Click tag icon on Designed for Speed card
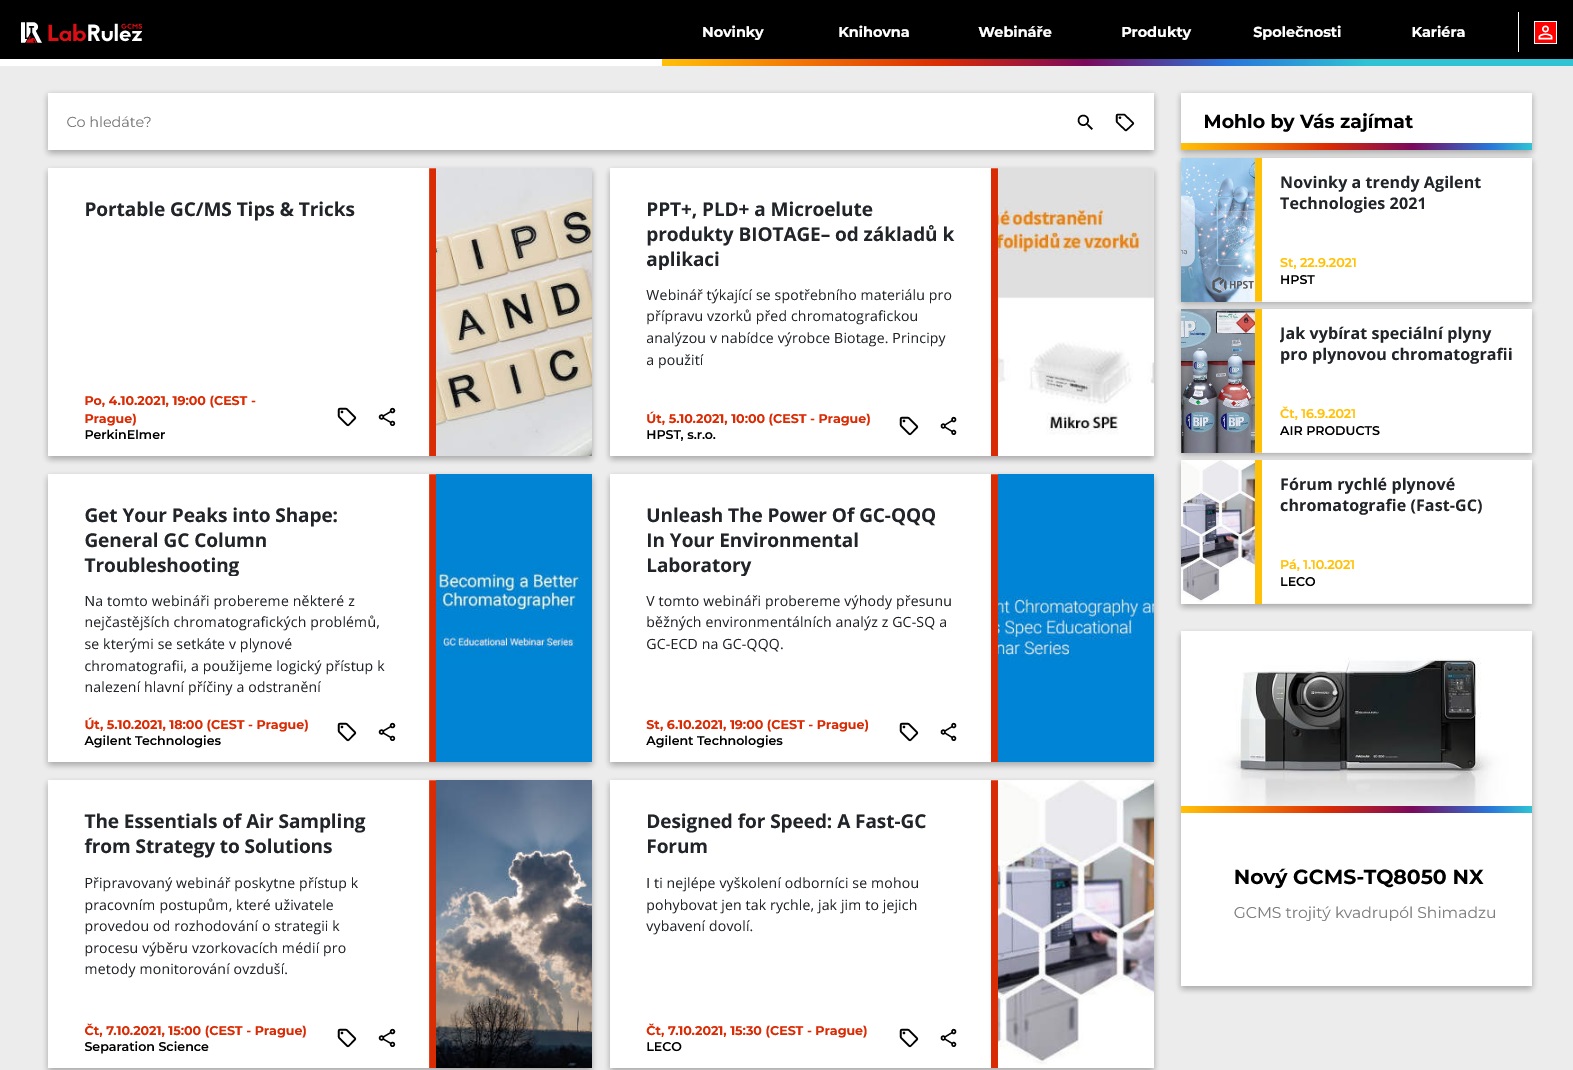This screenshot has width=1573, height=1070. pos(909,1038)
